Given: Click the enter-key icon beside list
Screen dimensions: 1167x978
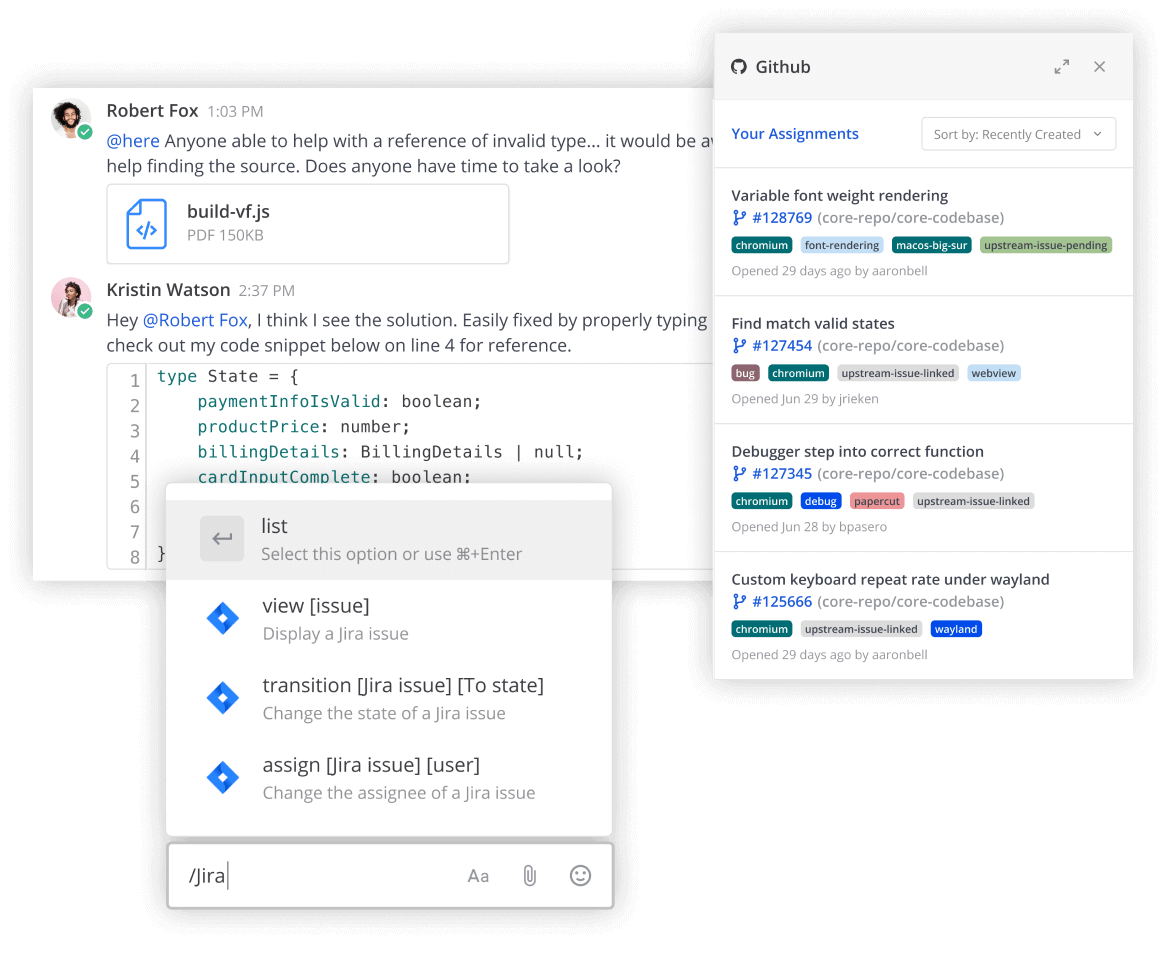Looking at the screenshot, I should [222, 539].
